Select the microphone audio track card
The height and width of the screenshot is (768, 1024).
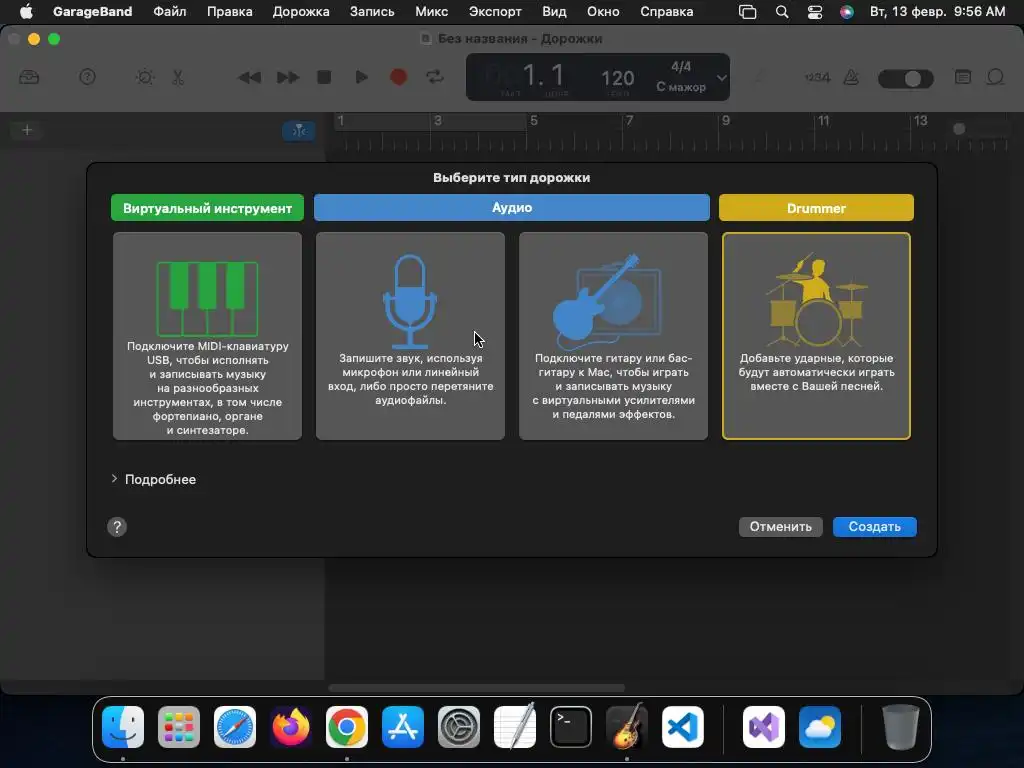click(410, 336)
